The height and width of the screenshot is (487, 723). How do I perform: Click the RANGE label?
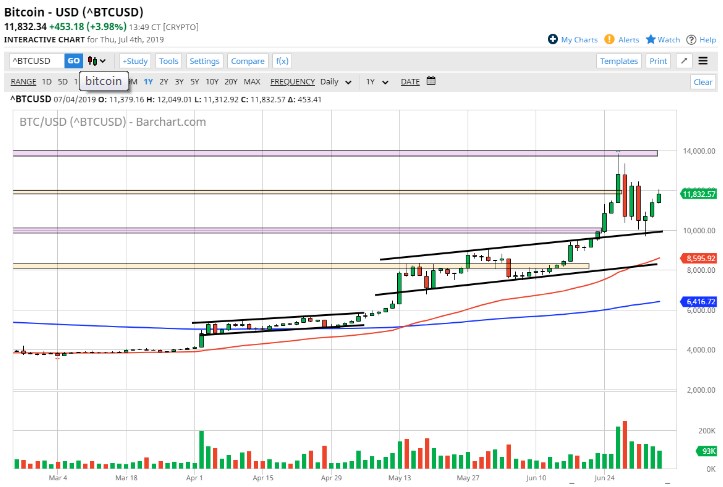click(23, 82)
